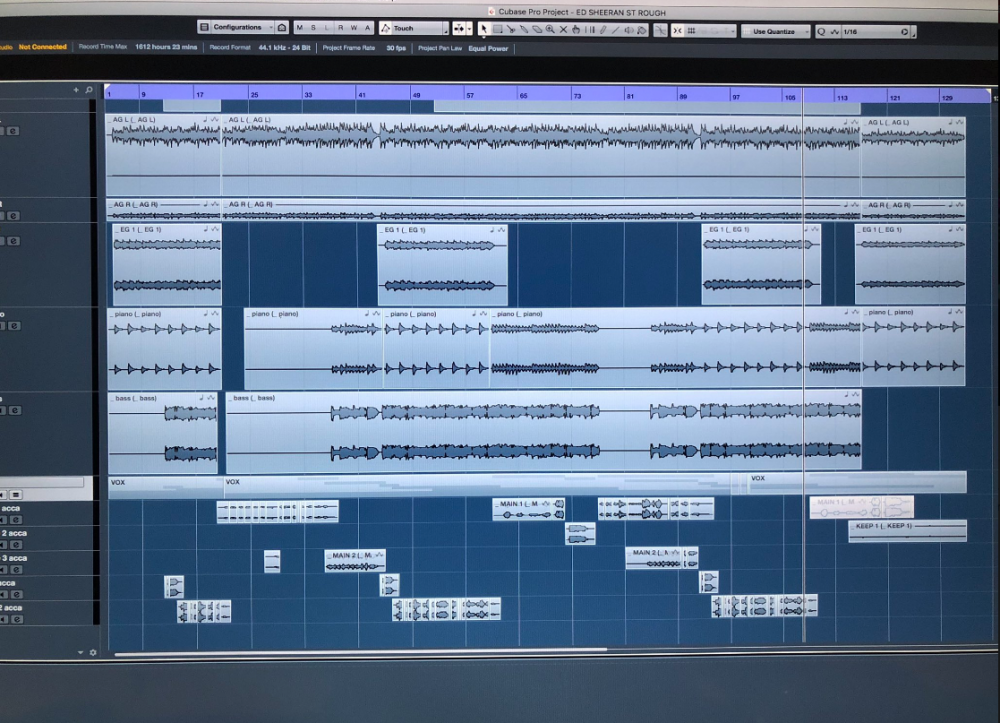This screenshot has height=723, width=1000.
Task: Select the KEEP 1 audio clip
Action: tap(908, 530)
